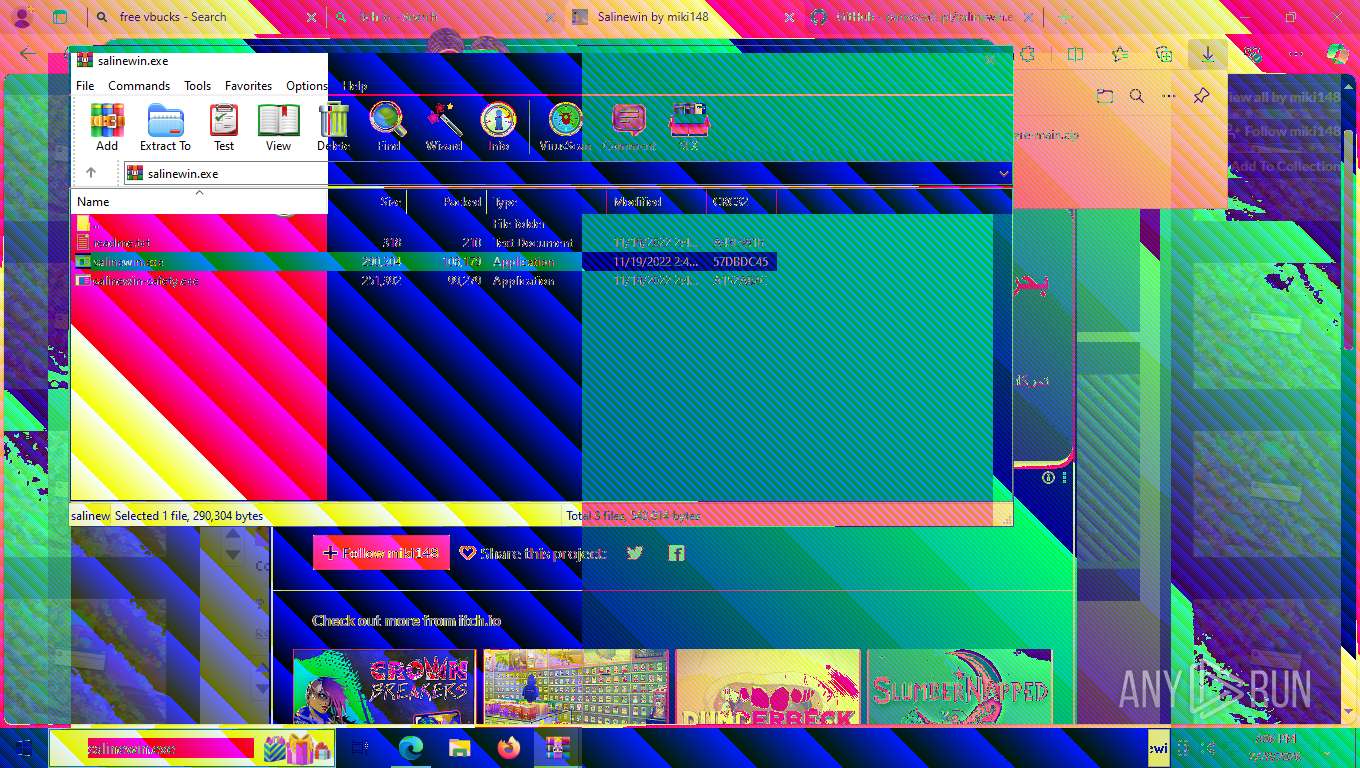1360x768 pixels.
Task: Click the Comment toolbar icon
Action: (x=628, y=127)
